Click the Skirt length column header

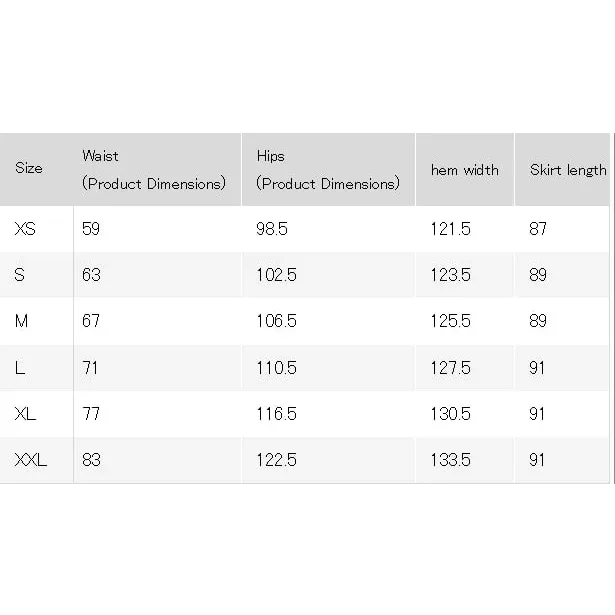(x=568, y=170)
